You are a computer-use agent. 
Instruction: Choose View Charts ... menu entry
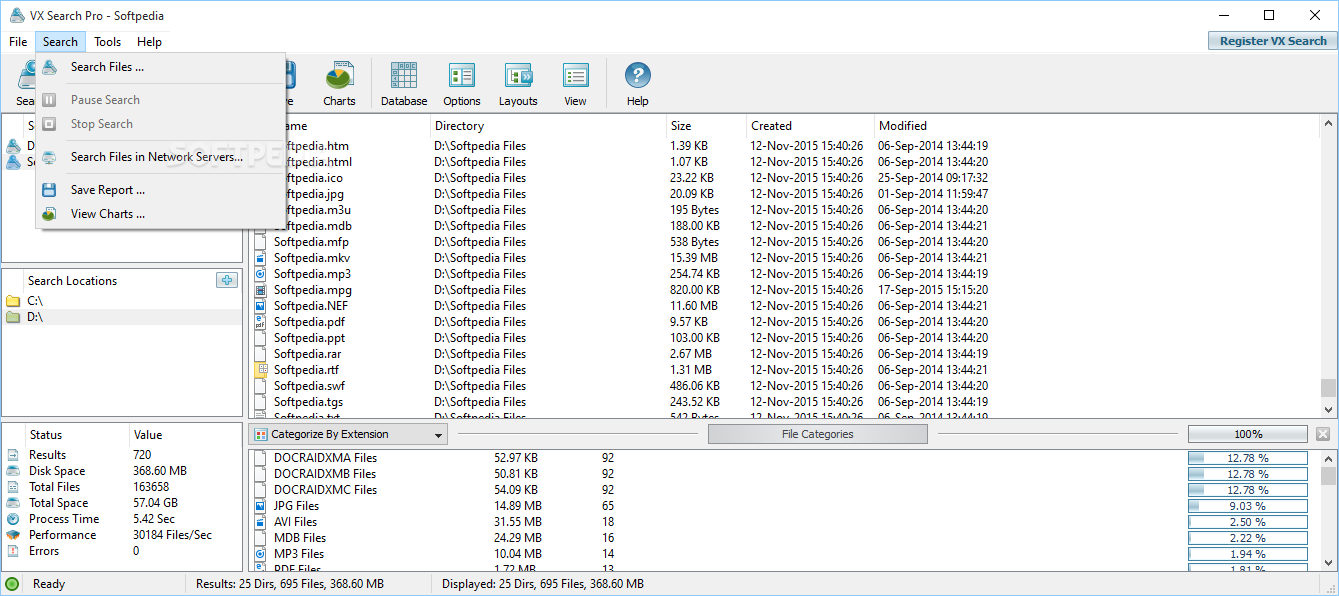tap(160, 214)
